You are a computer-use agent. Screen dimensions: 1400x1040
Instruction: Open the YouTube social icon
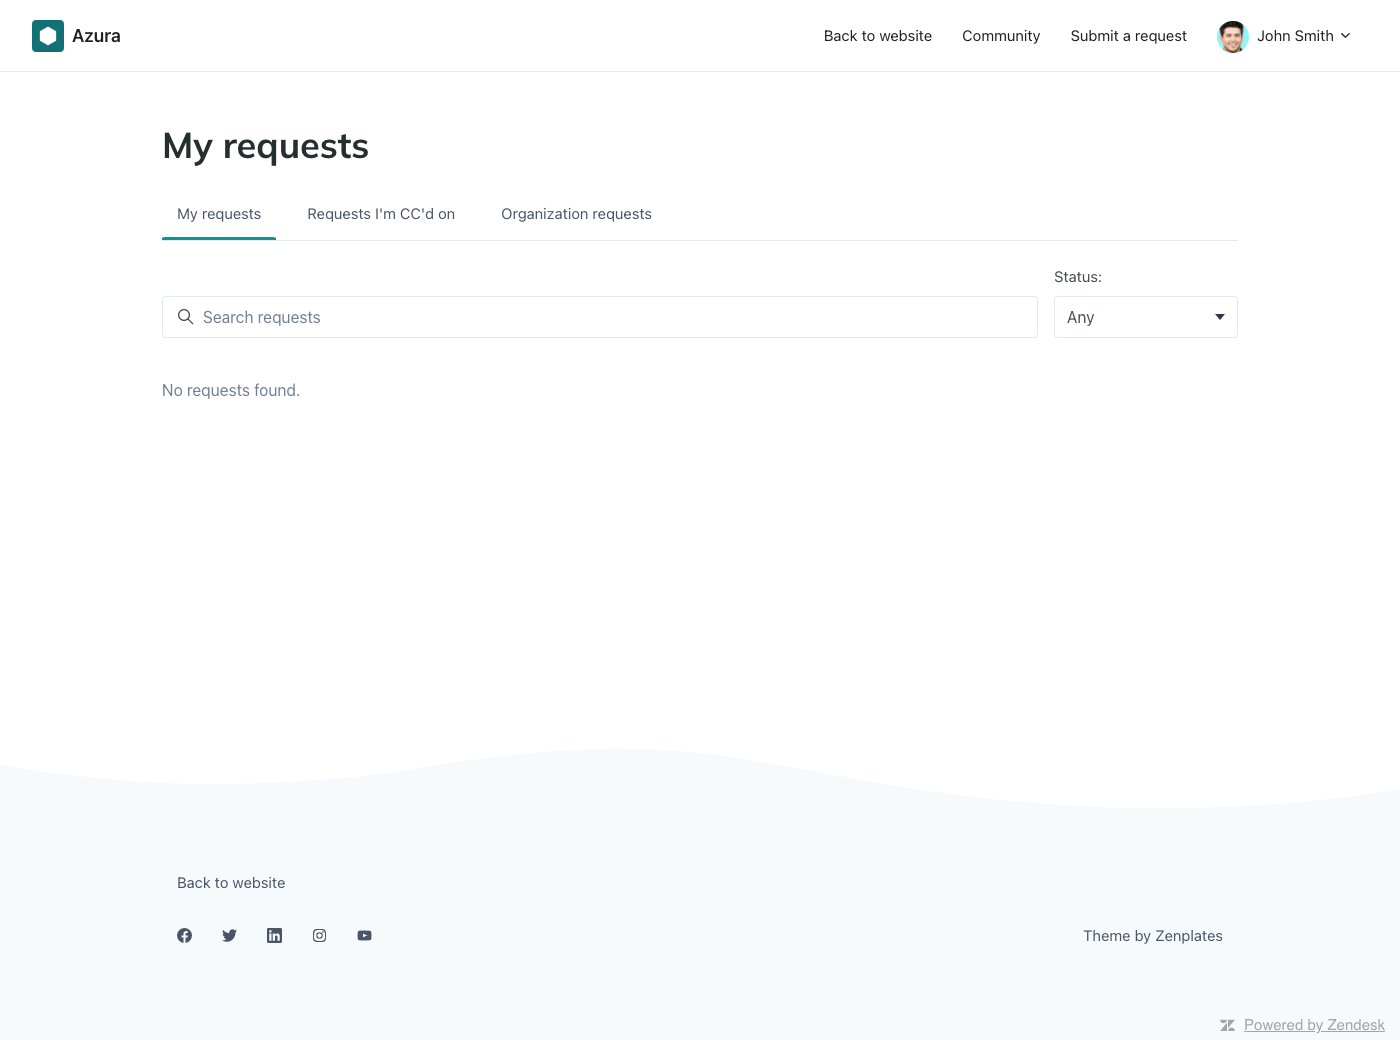tap(364, 936)
